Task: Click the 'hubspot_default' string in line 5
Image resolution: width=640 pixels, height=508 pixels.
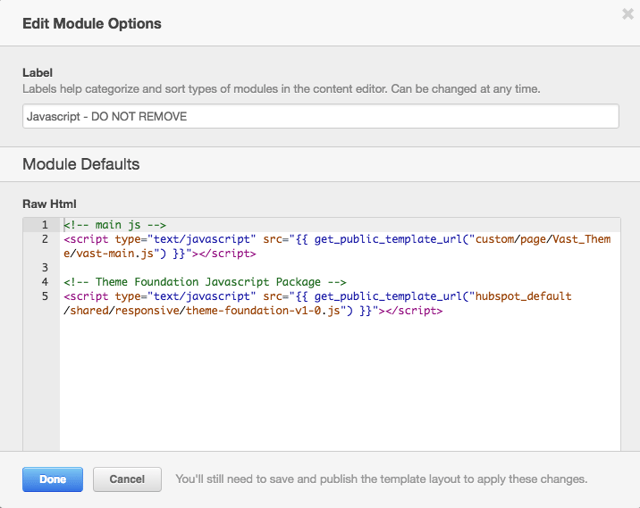Action: (522, 296)
